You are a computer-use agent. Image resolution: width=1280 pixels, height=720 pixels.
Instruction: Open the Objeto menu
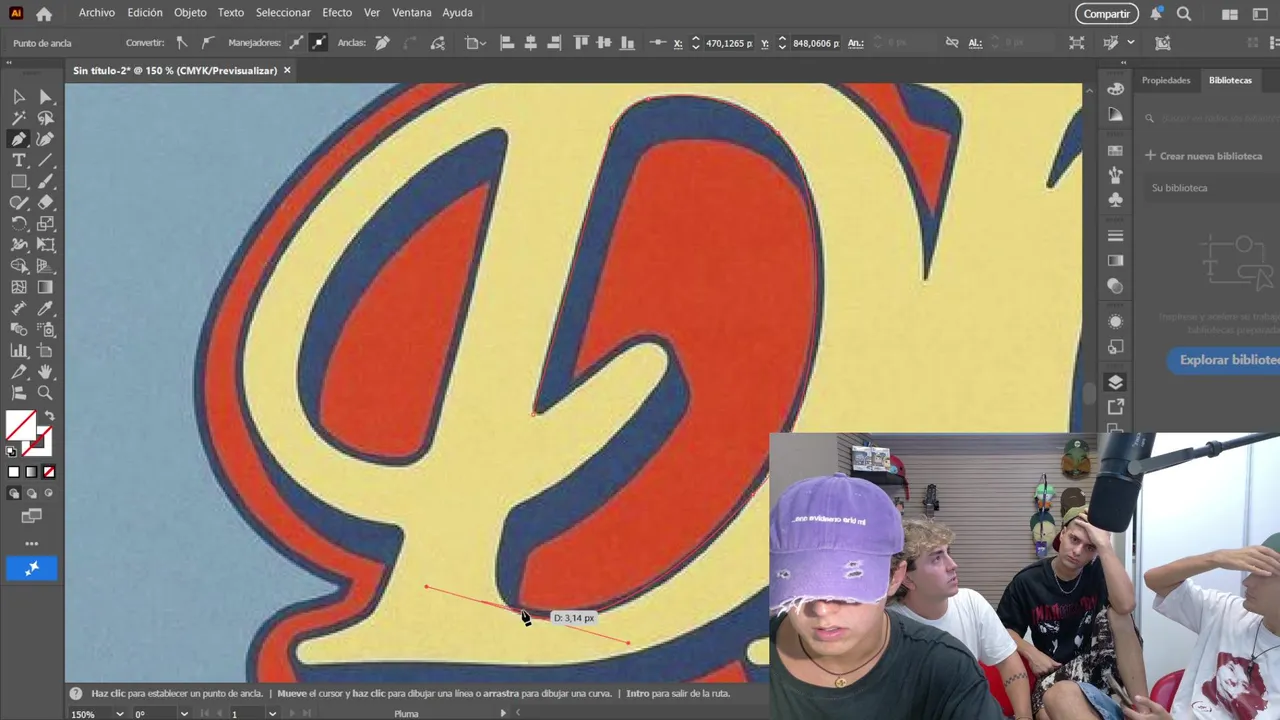click(190, 13)
